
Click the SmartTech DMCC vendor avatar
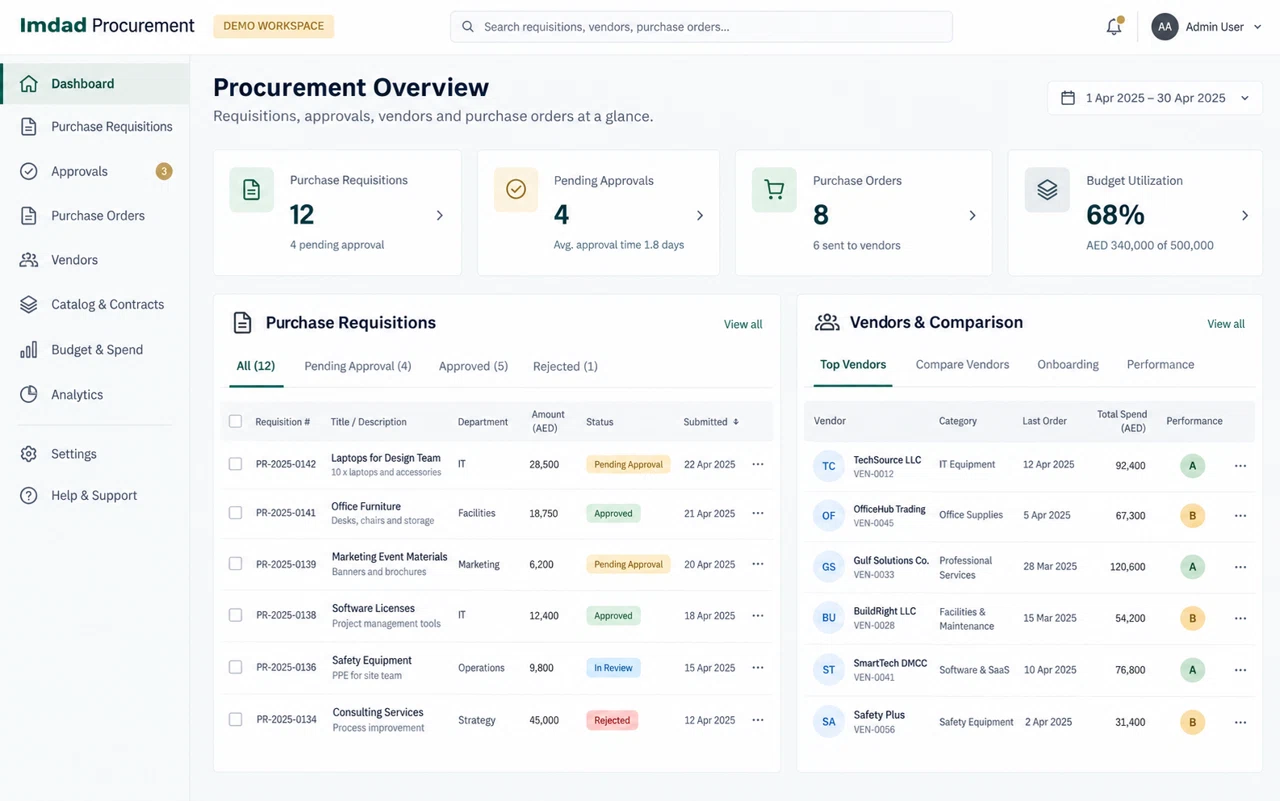point(829,670)
